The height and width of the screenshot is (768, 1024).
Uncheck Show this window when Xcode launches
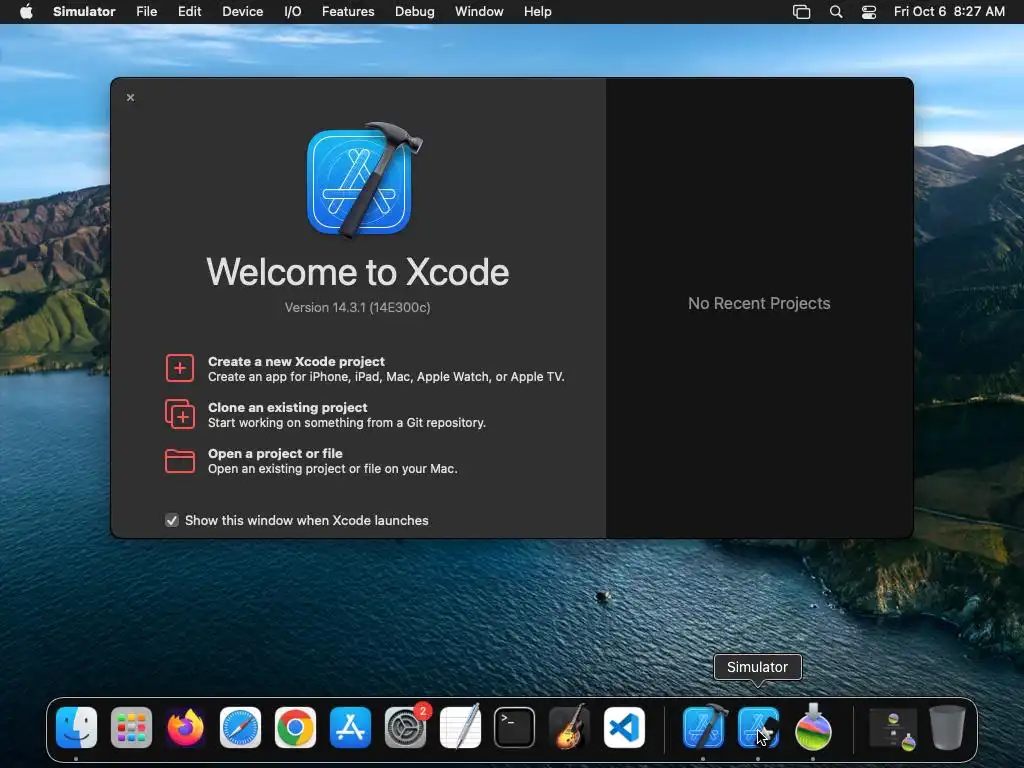pos(172,520)
